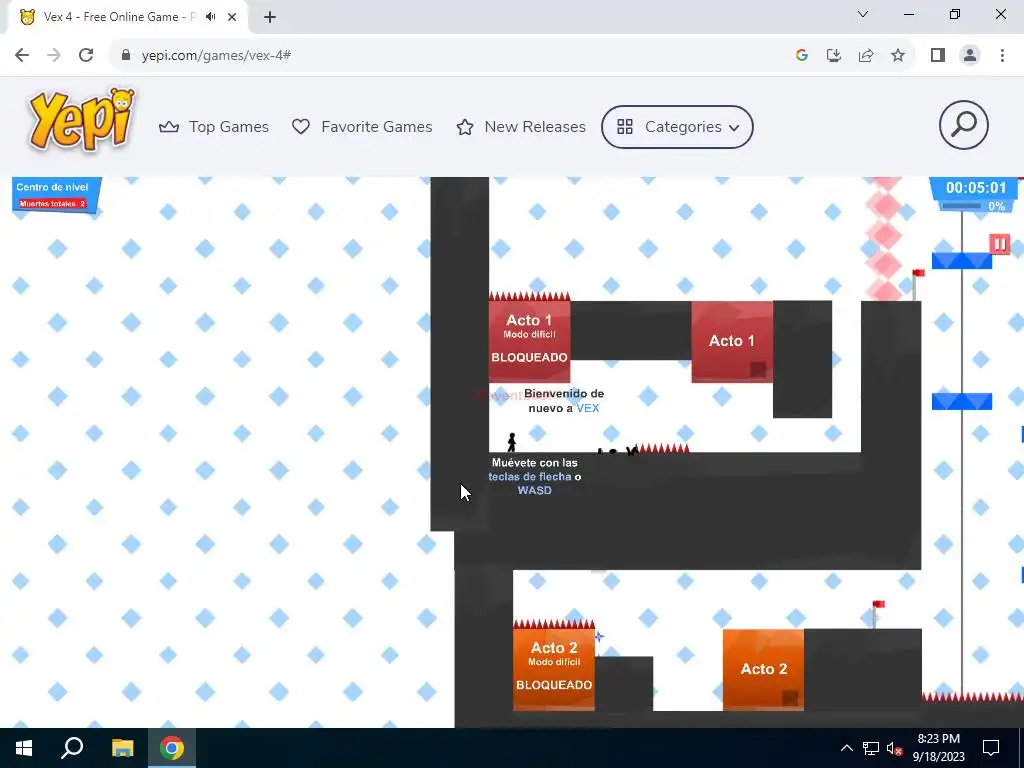Click the site search magnifier icon
The image size is (1024, 768).
(963, 125)
